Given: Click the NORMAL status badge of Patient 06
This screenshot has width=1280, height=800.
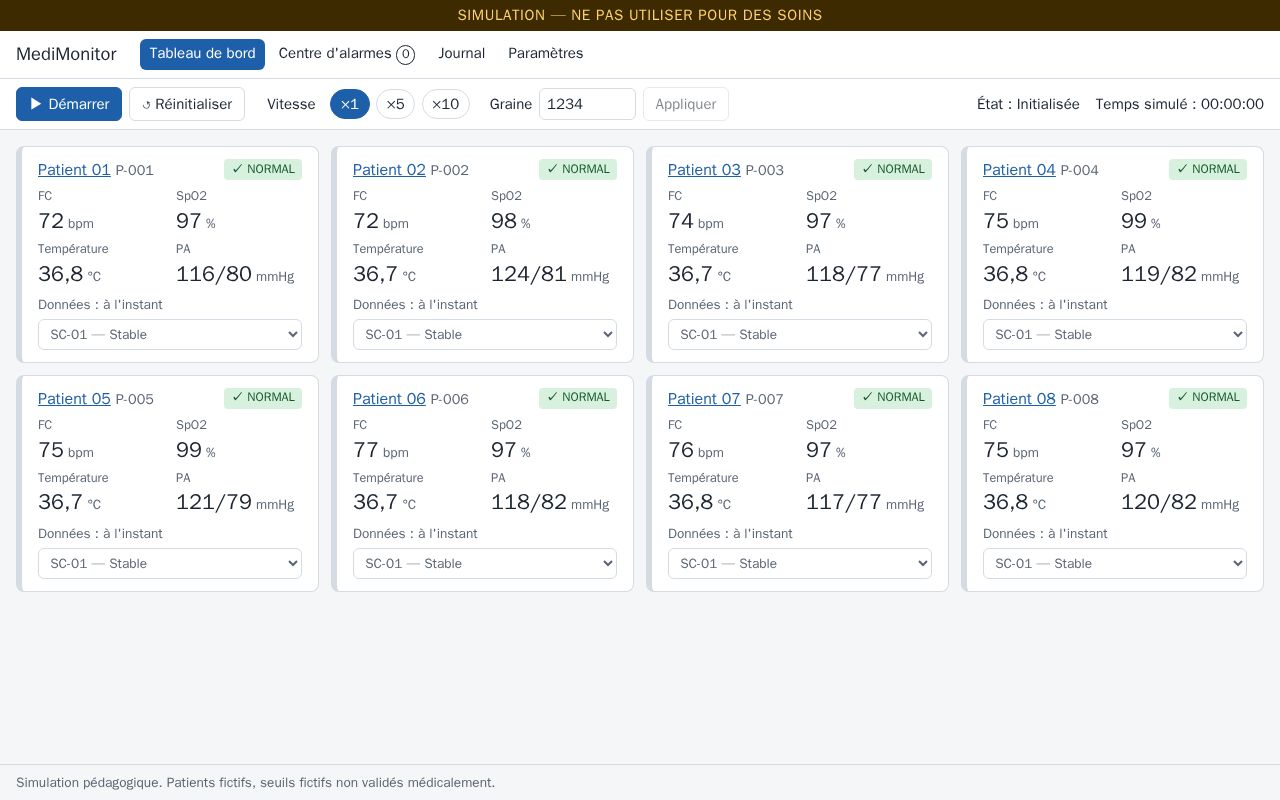Looking at the screenshot, I should [578, 398].
